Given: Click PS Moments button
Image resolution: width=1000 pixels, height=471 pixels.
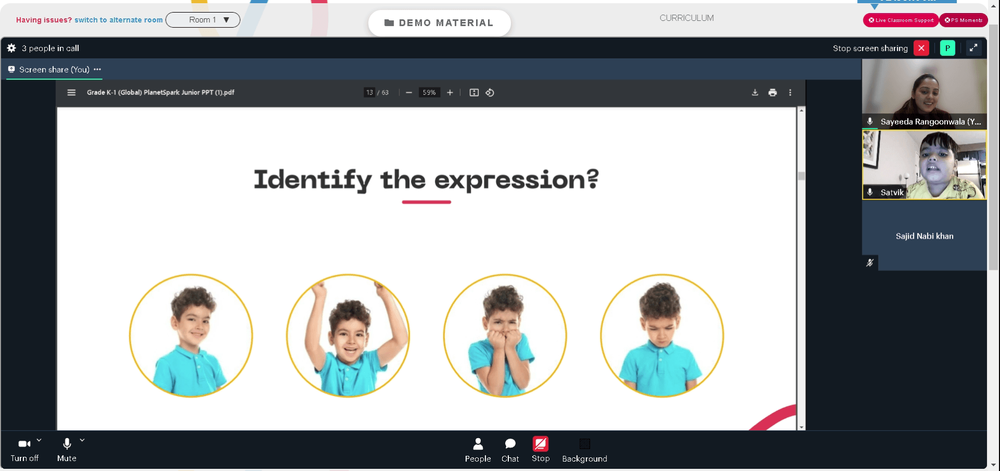Looking at the screenshot, I should pos(963,20).
